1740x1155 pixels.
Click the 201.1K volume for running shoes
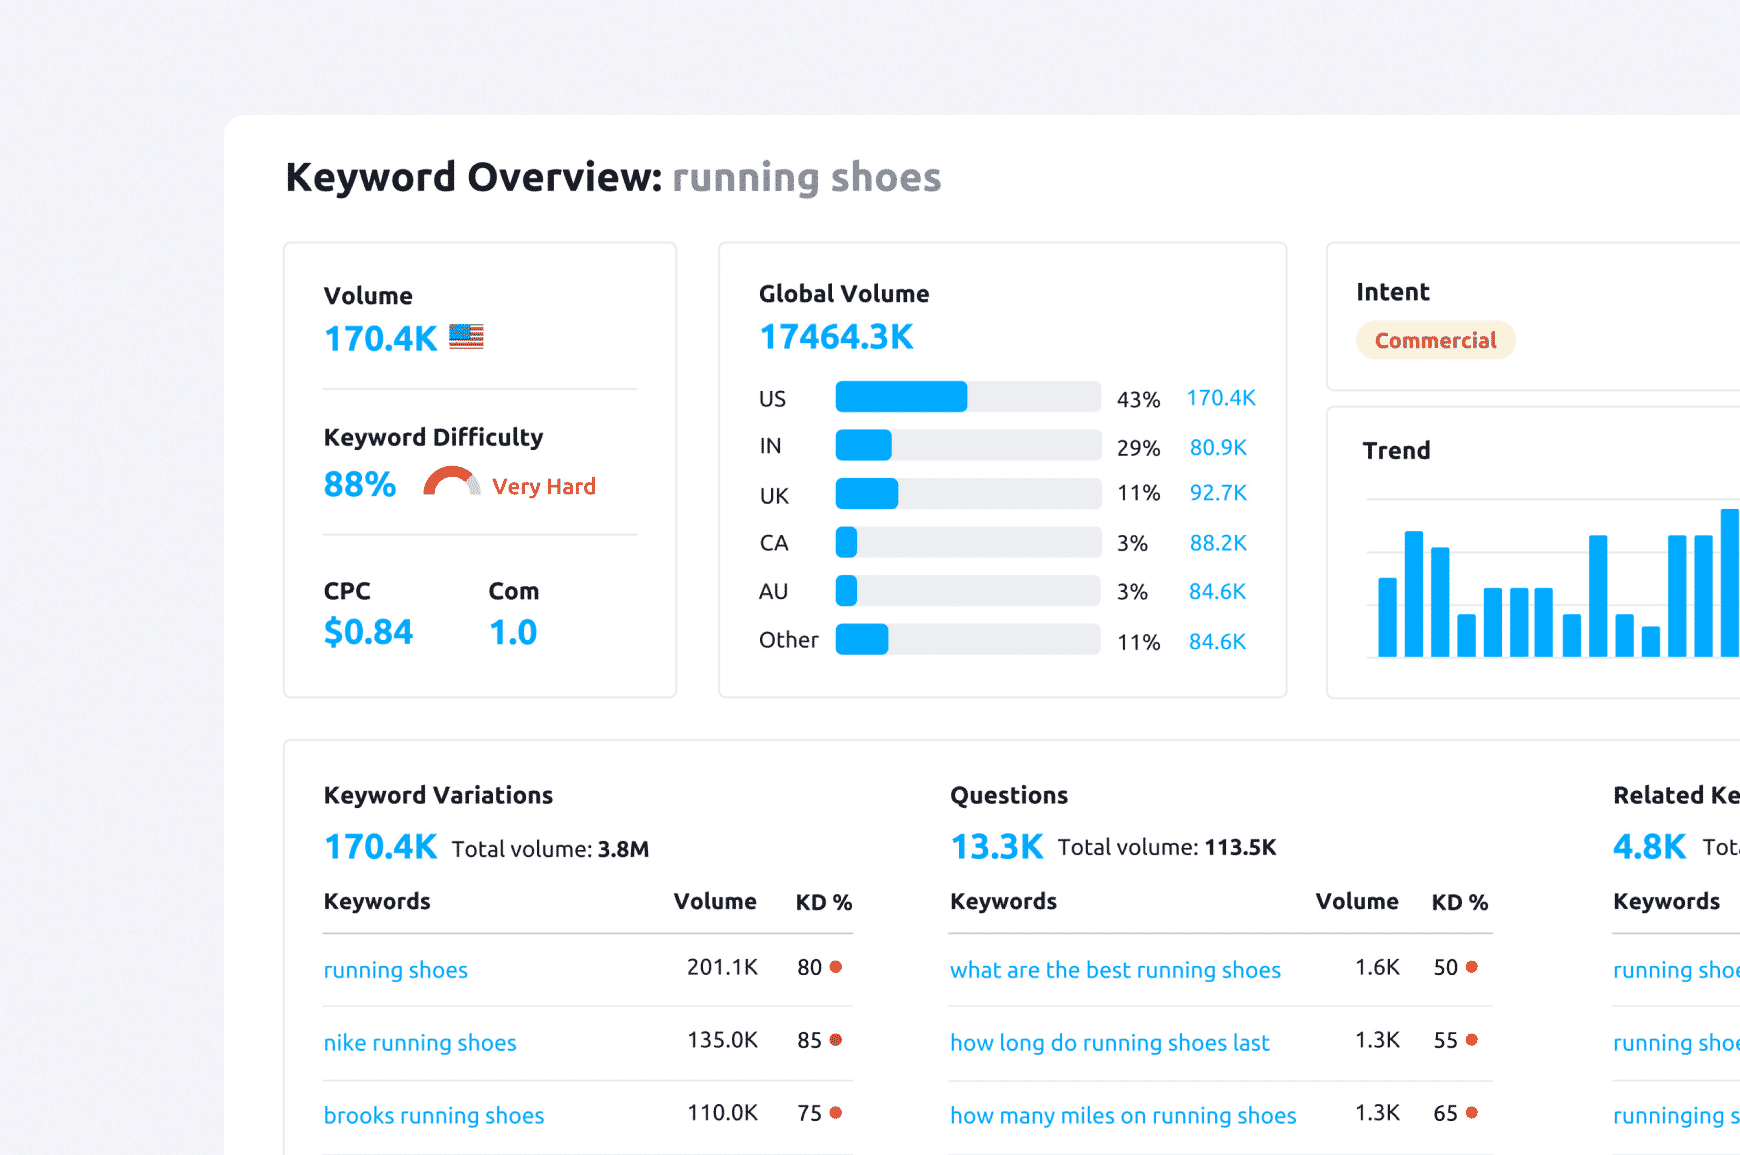pos(722,967)
